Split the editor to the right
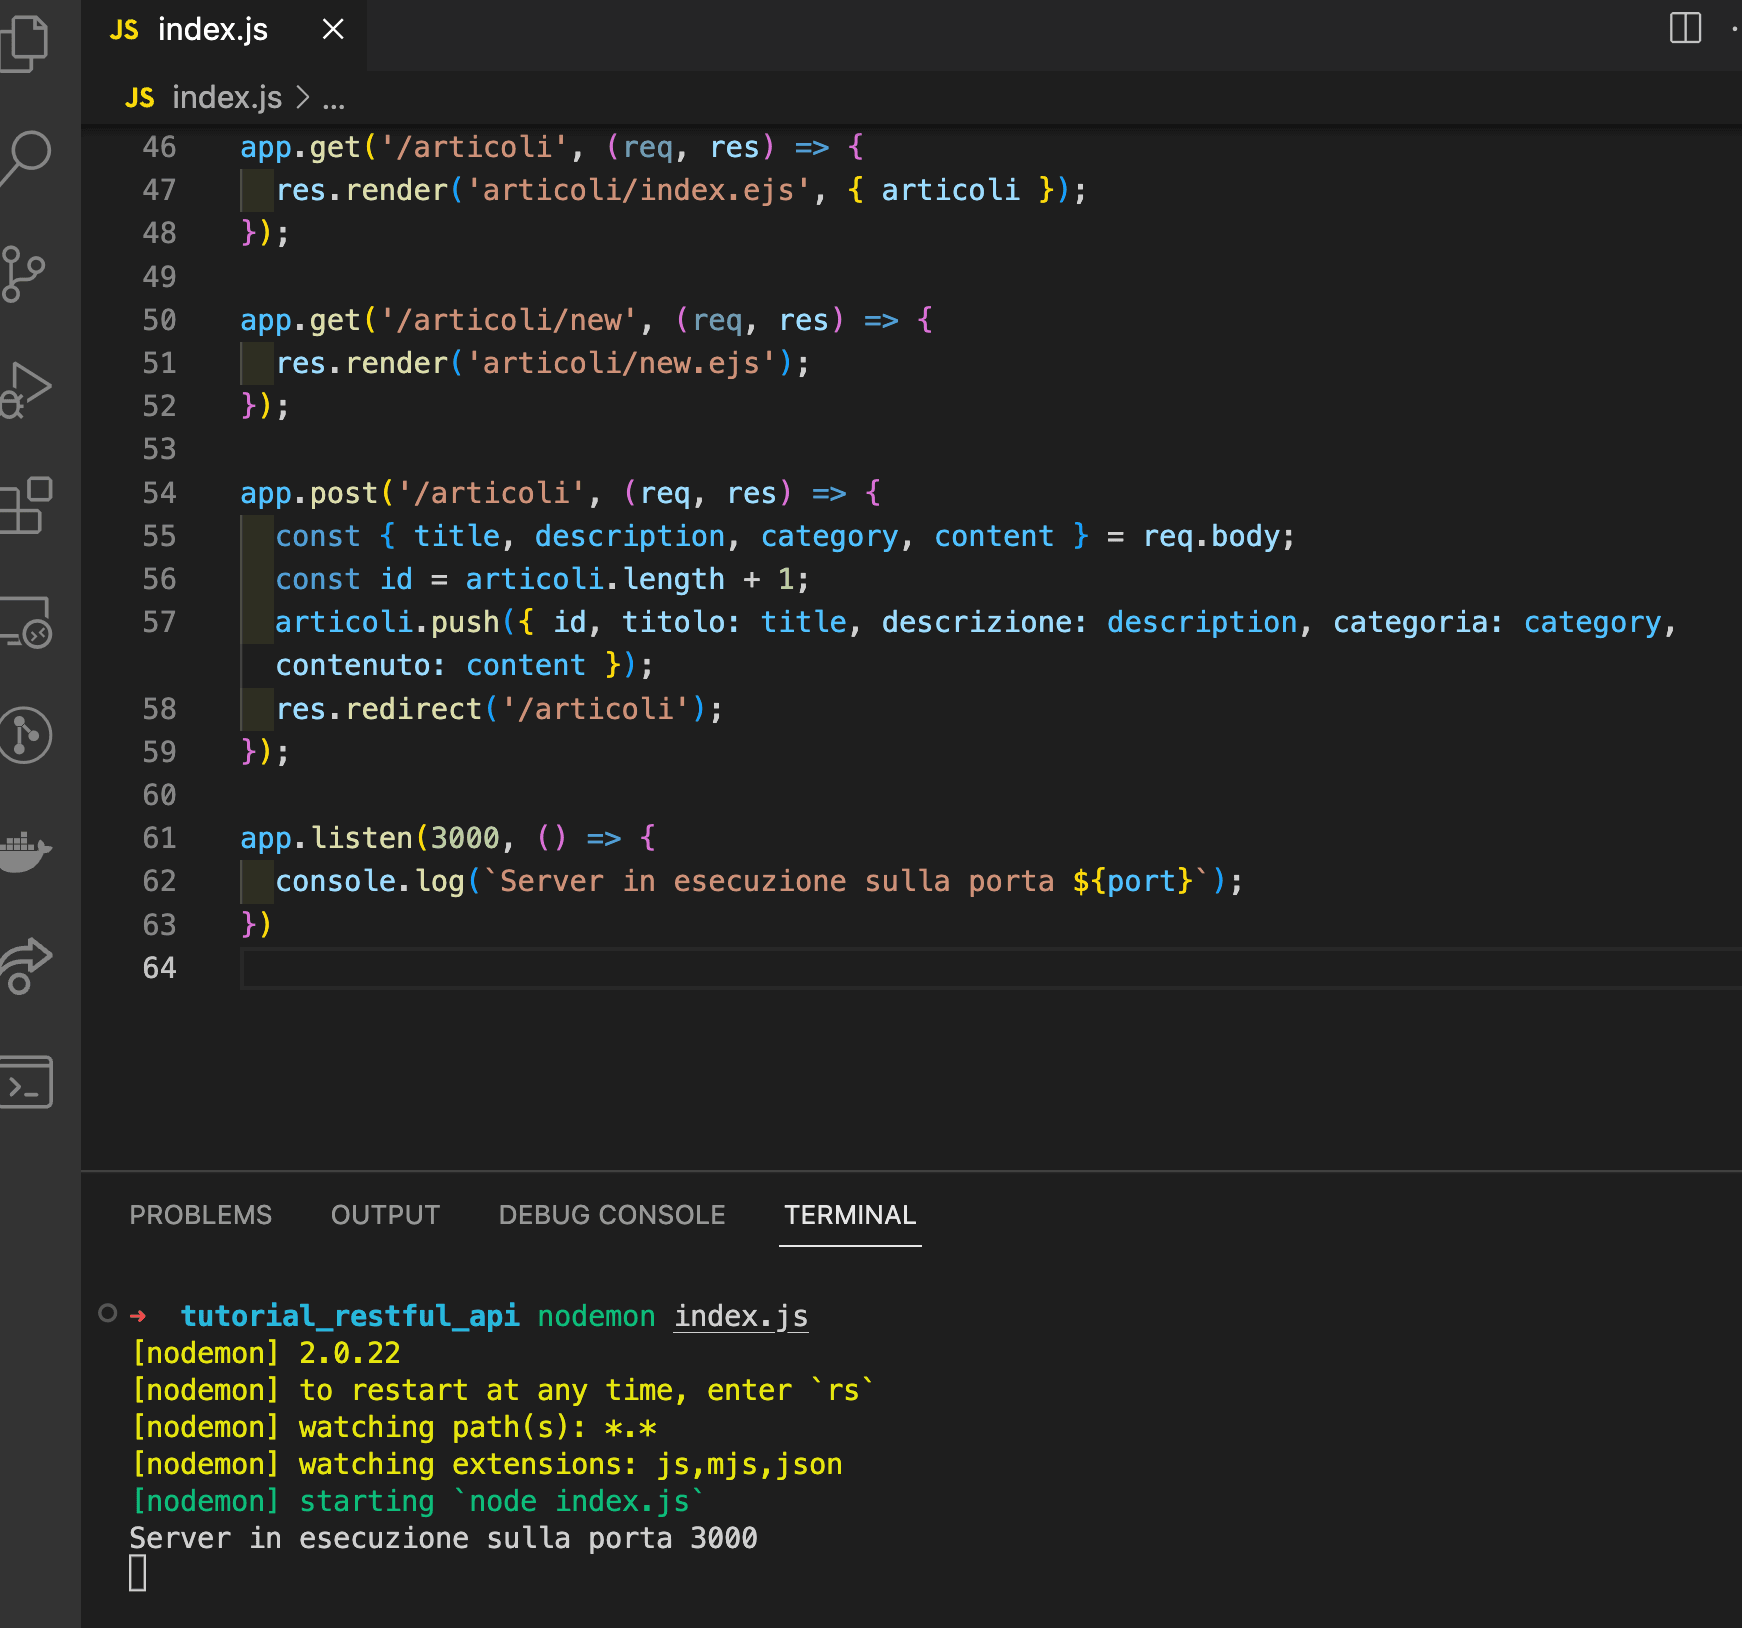1742x1628 pixels. click(x=1685, y=28)
